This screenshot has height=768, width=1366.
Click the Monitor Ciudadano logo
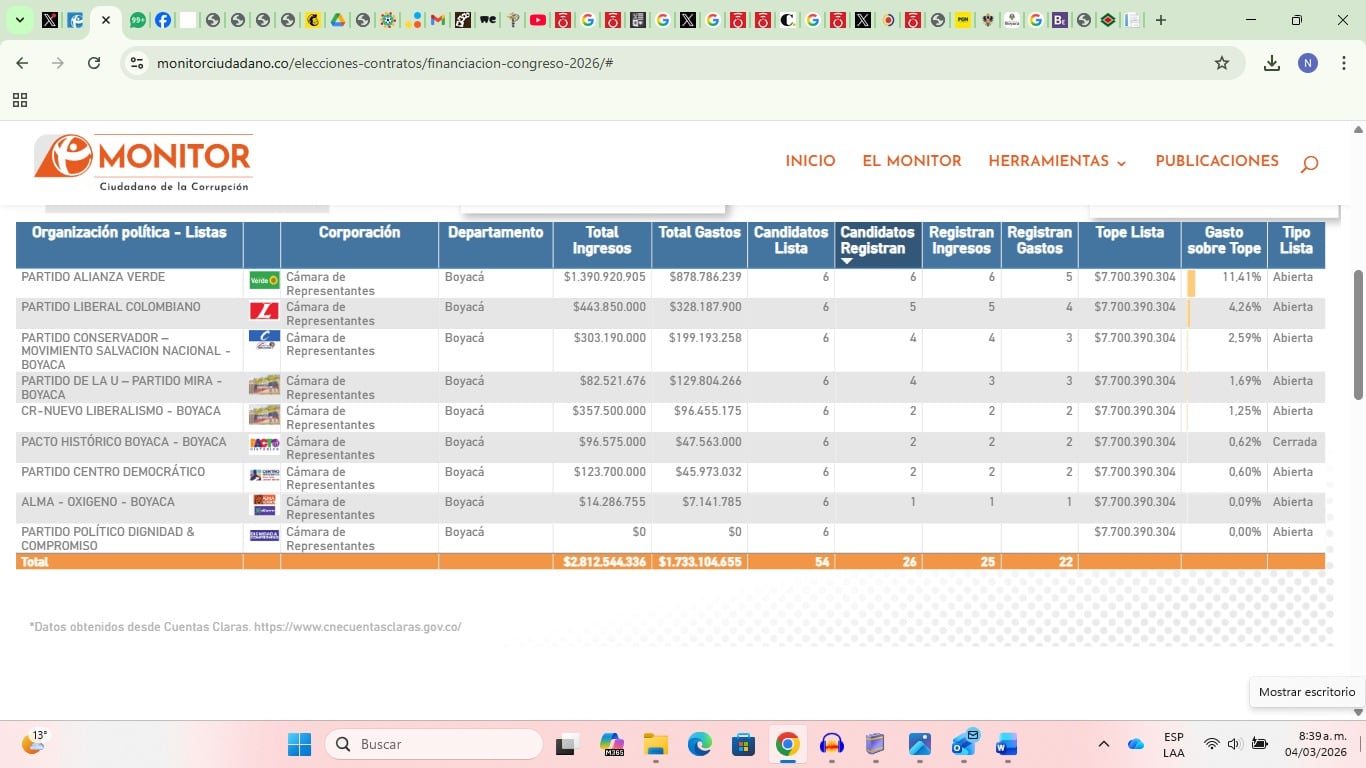[x=143, y=162]
